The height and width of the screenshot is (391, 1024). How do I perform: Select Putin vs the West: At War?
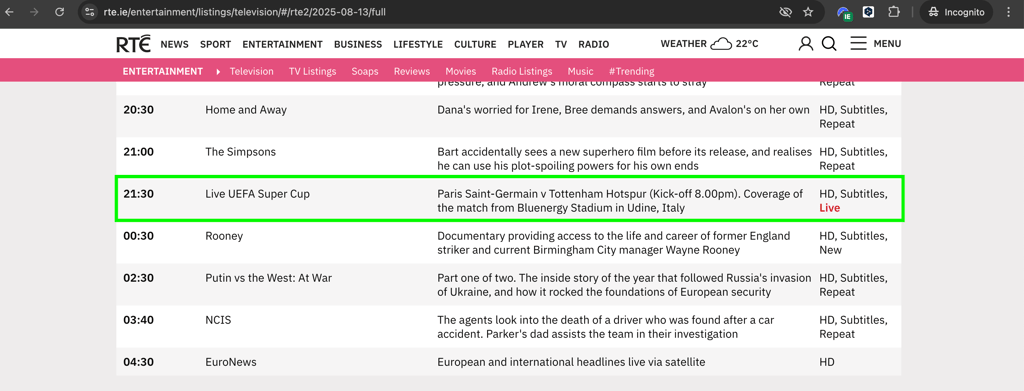(x=268, y=277)
